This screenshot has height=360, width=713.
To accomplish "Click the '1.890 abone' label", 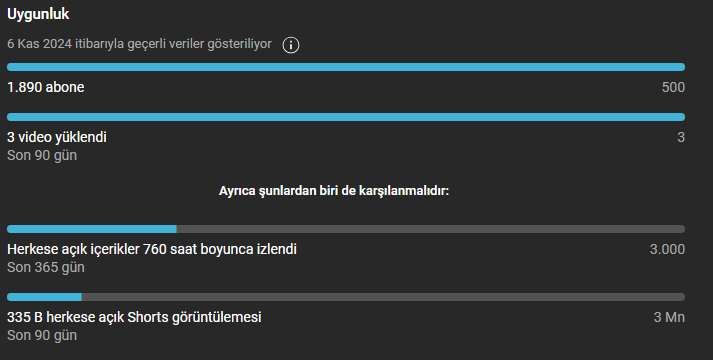I will pyautogui.click(x=45, y=87).
